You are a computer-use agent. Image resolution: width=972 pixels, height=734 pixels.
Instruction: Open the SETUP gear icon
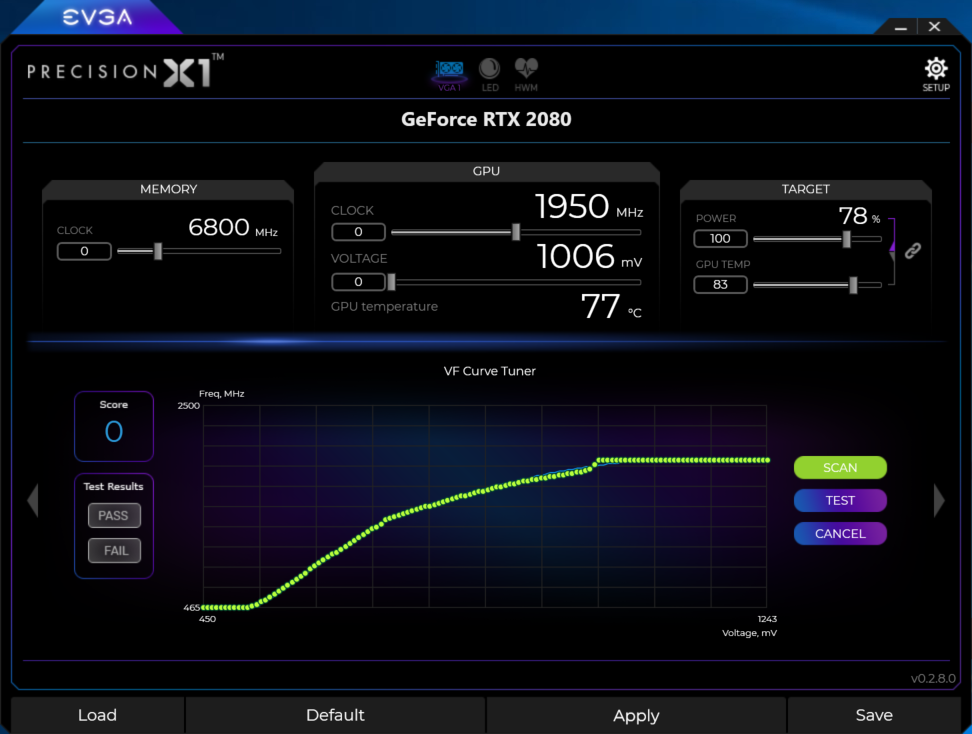click(x=935, y=74)
